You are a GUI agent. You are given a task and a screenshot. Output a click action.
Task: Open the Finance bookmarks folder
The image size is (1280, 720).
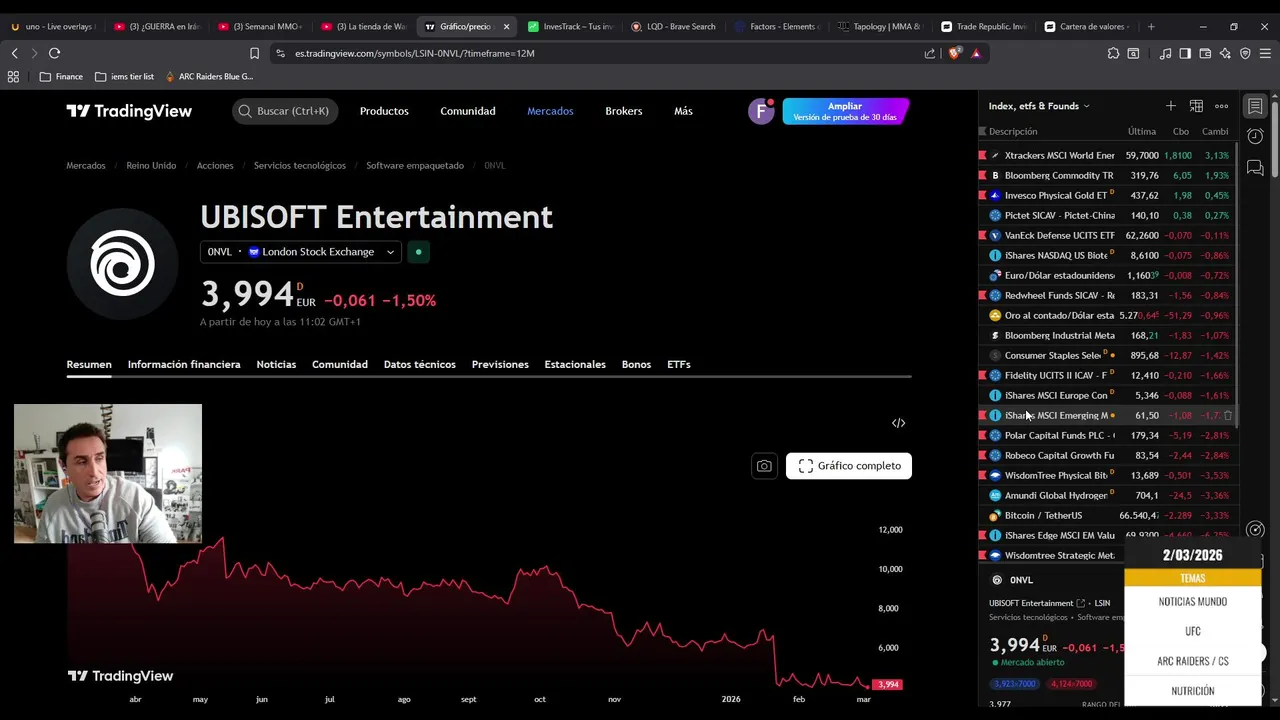point(61,76)
